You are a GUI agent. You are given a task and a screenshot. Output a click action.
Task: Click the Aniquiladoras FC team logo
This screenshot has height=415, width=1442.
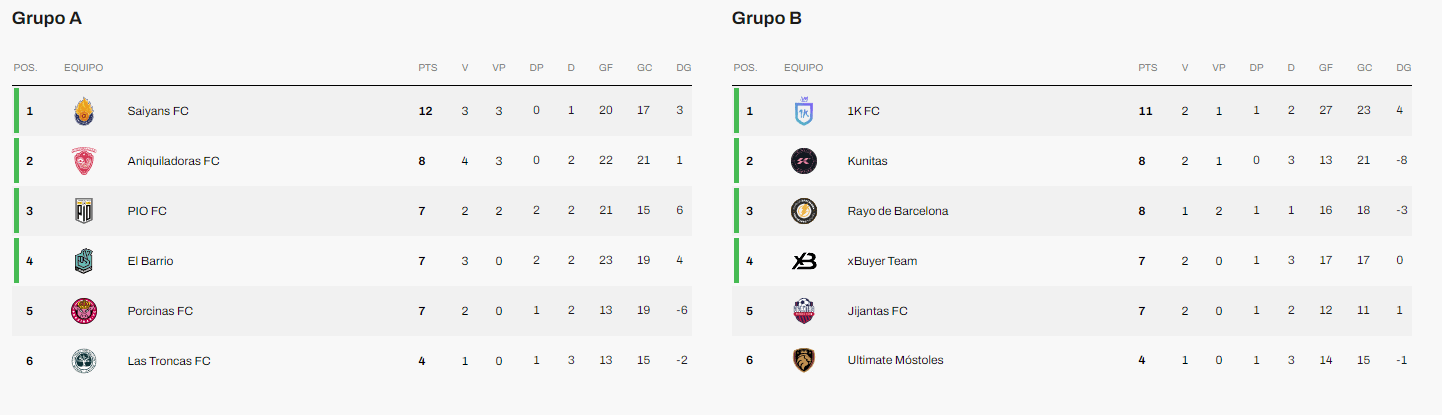click(84, 161)
